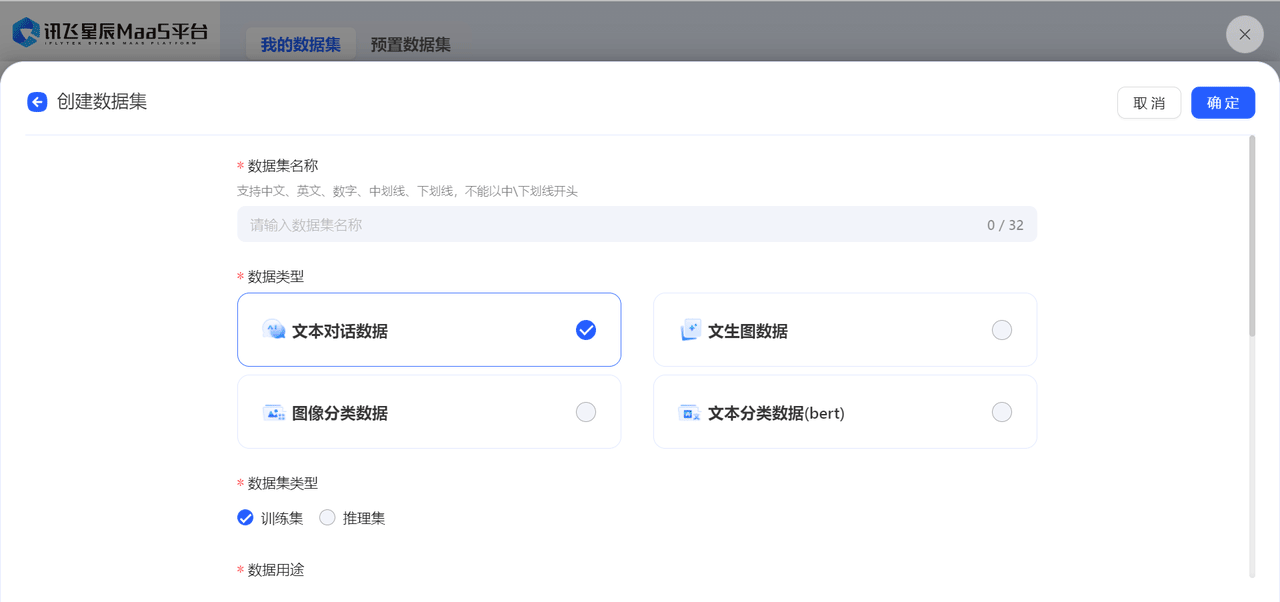Close the dialog with the X icon
The height and width of the screenshot is (602, 1280).
click(1244, 35)
